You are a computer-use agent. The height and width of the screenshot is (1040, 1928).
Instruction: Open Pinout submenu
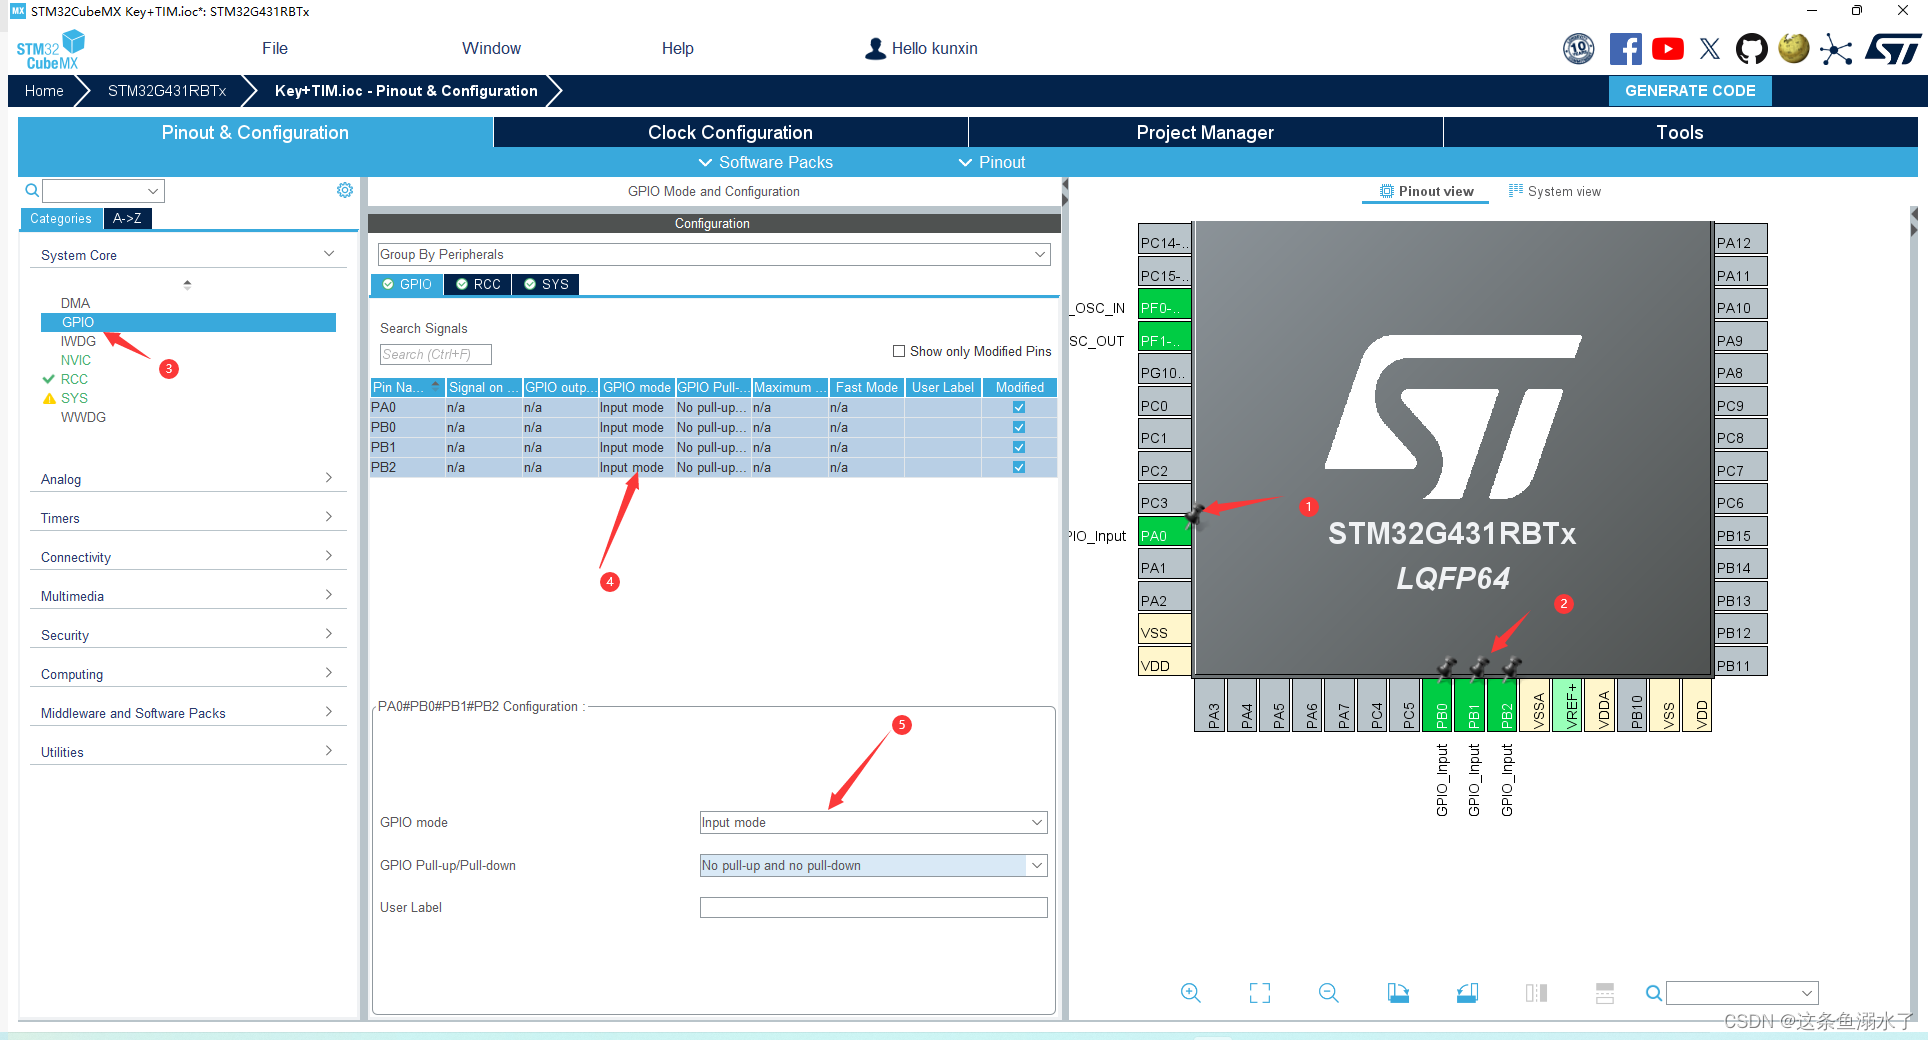coord(992,162)
